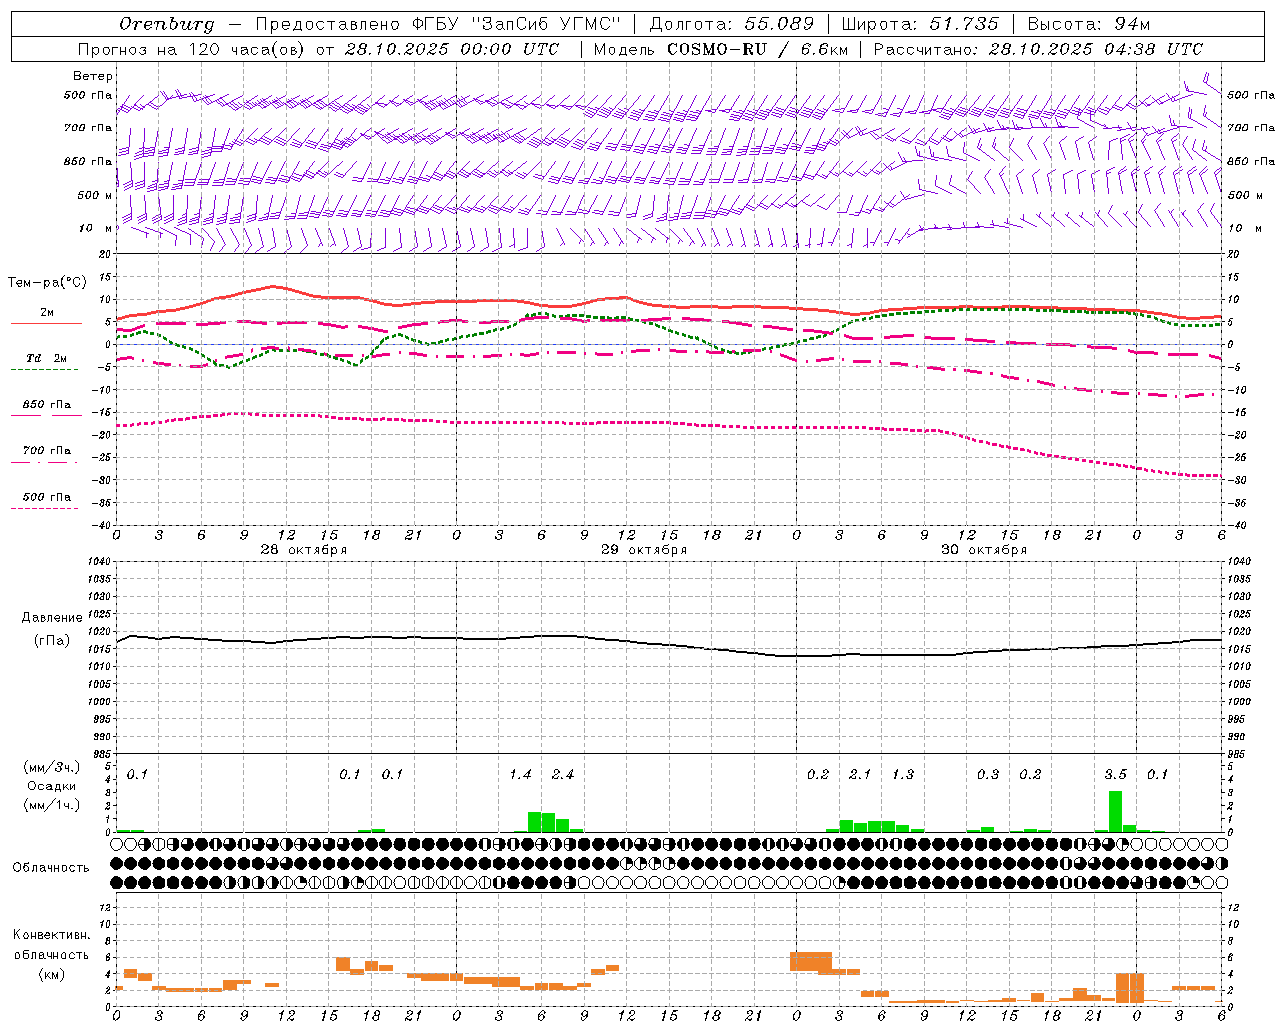Click the 'Конвективн.' panel label
Image resolution: width=1280 pixels, height=1024 pixels.
51,935
